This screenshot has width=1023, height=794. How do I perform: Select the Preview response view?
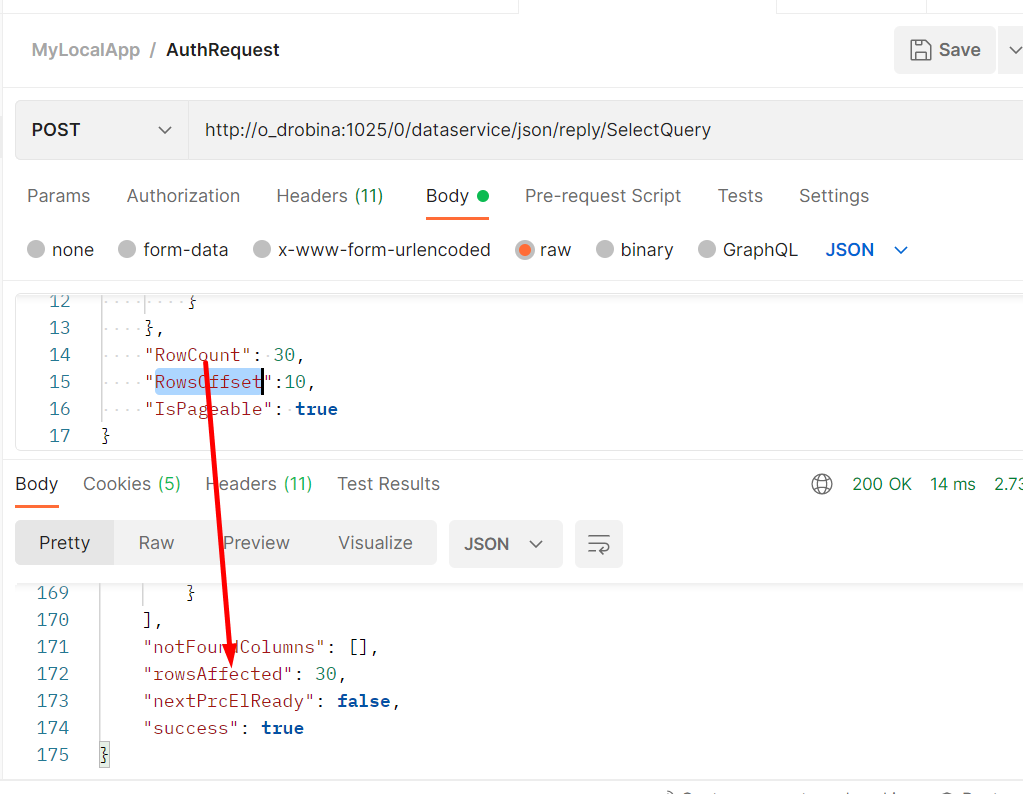click(256, 543)
